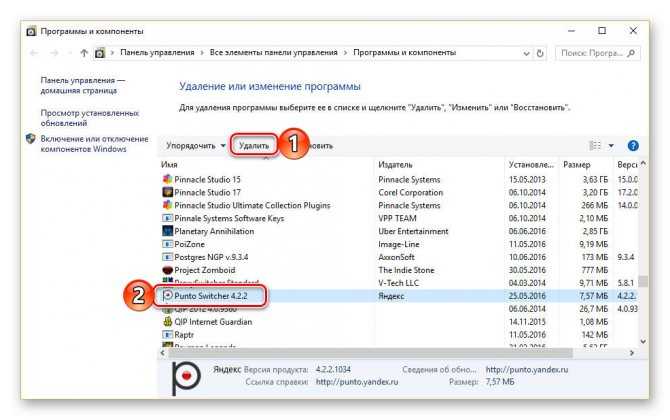Image resolution: width=670 pixels, height=420 pixels.
Task: Click the Raptr program icon
Action: 168,335
